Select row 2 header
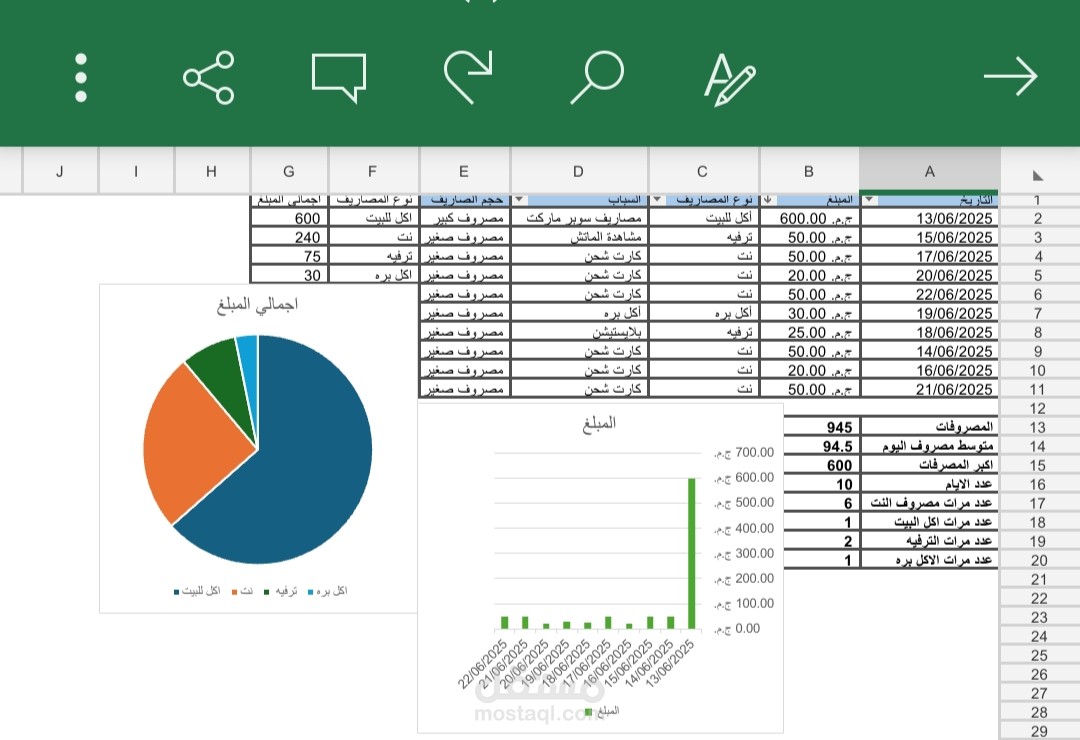1080x740 pixels. 1038,218
